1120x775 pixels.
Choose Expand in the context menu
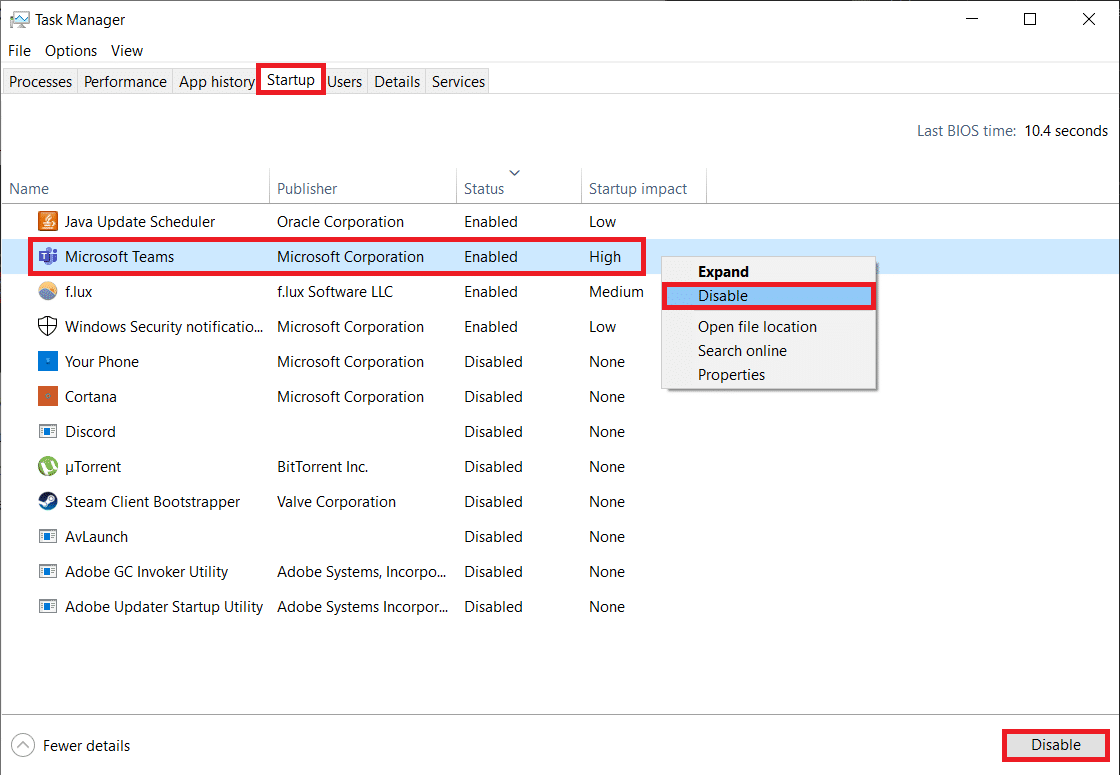point(723,272)
